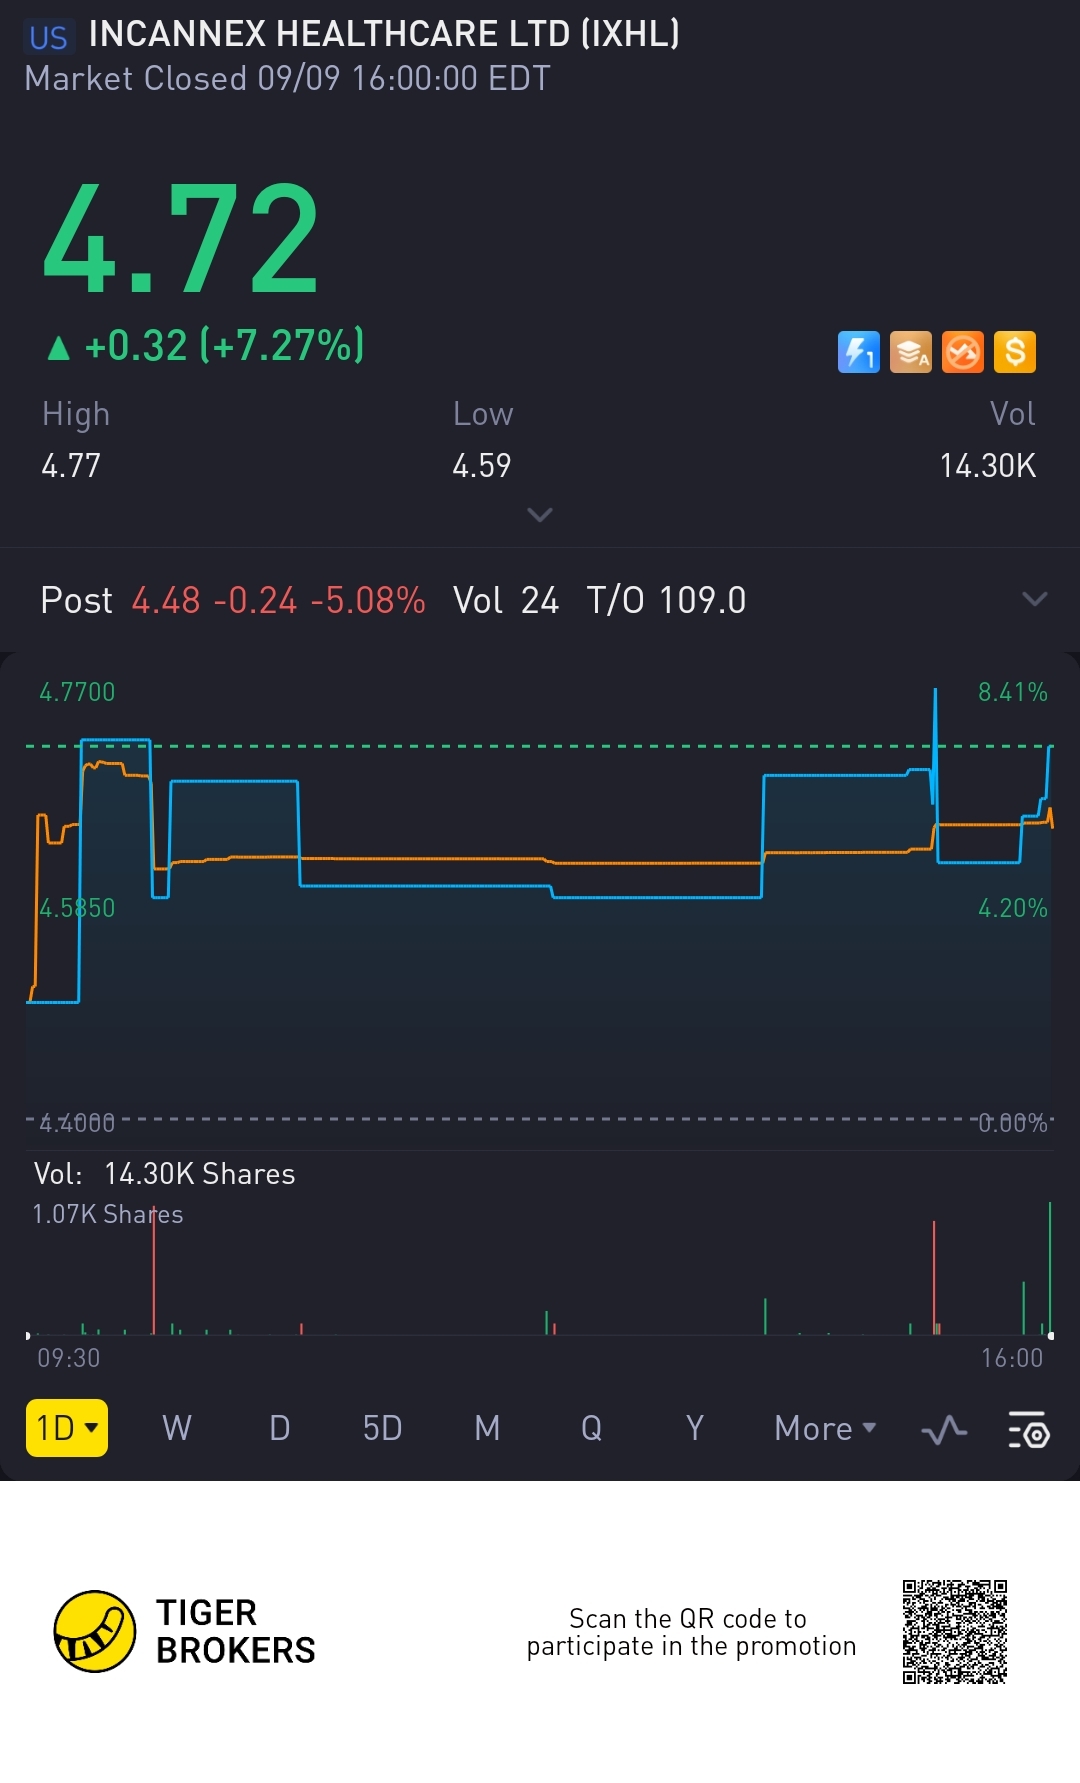Select the D timeframe tab
1080x1783 pixels.
[x=280, y=1428]
